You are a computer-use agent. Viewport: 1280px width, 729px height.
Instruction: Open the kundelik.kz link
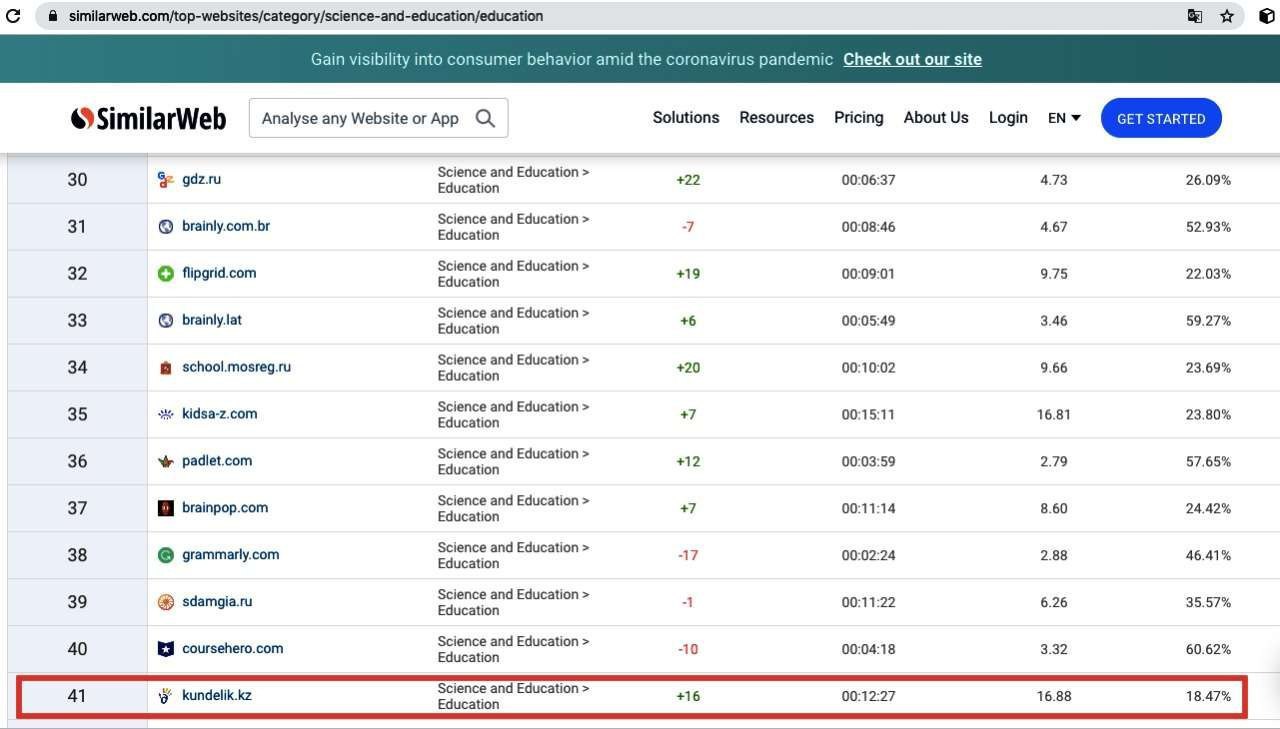217,695
